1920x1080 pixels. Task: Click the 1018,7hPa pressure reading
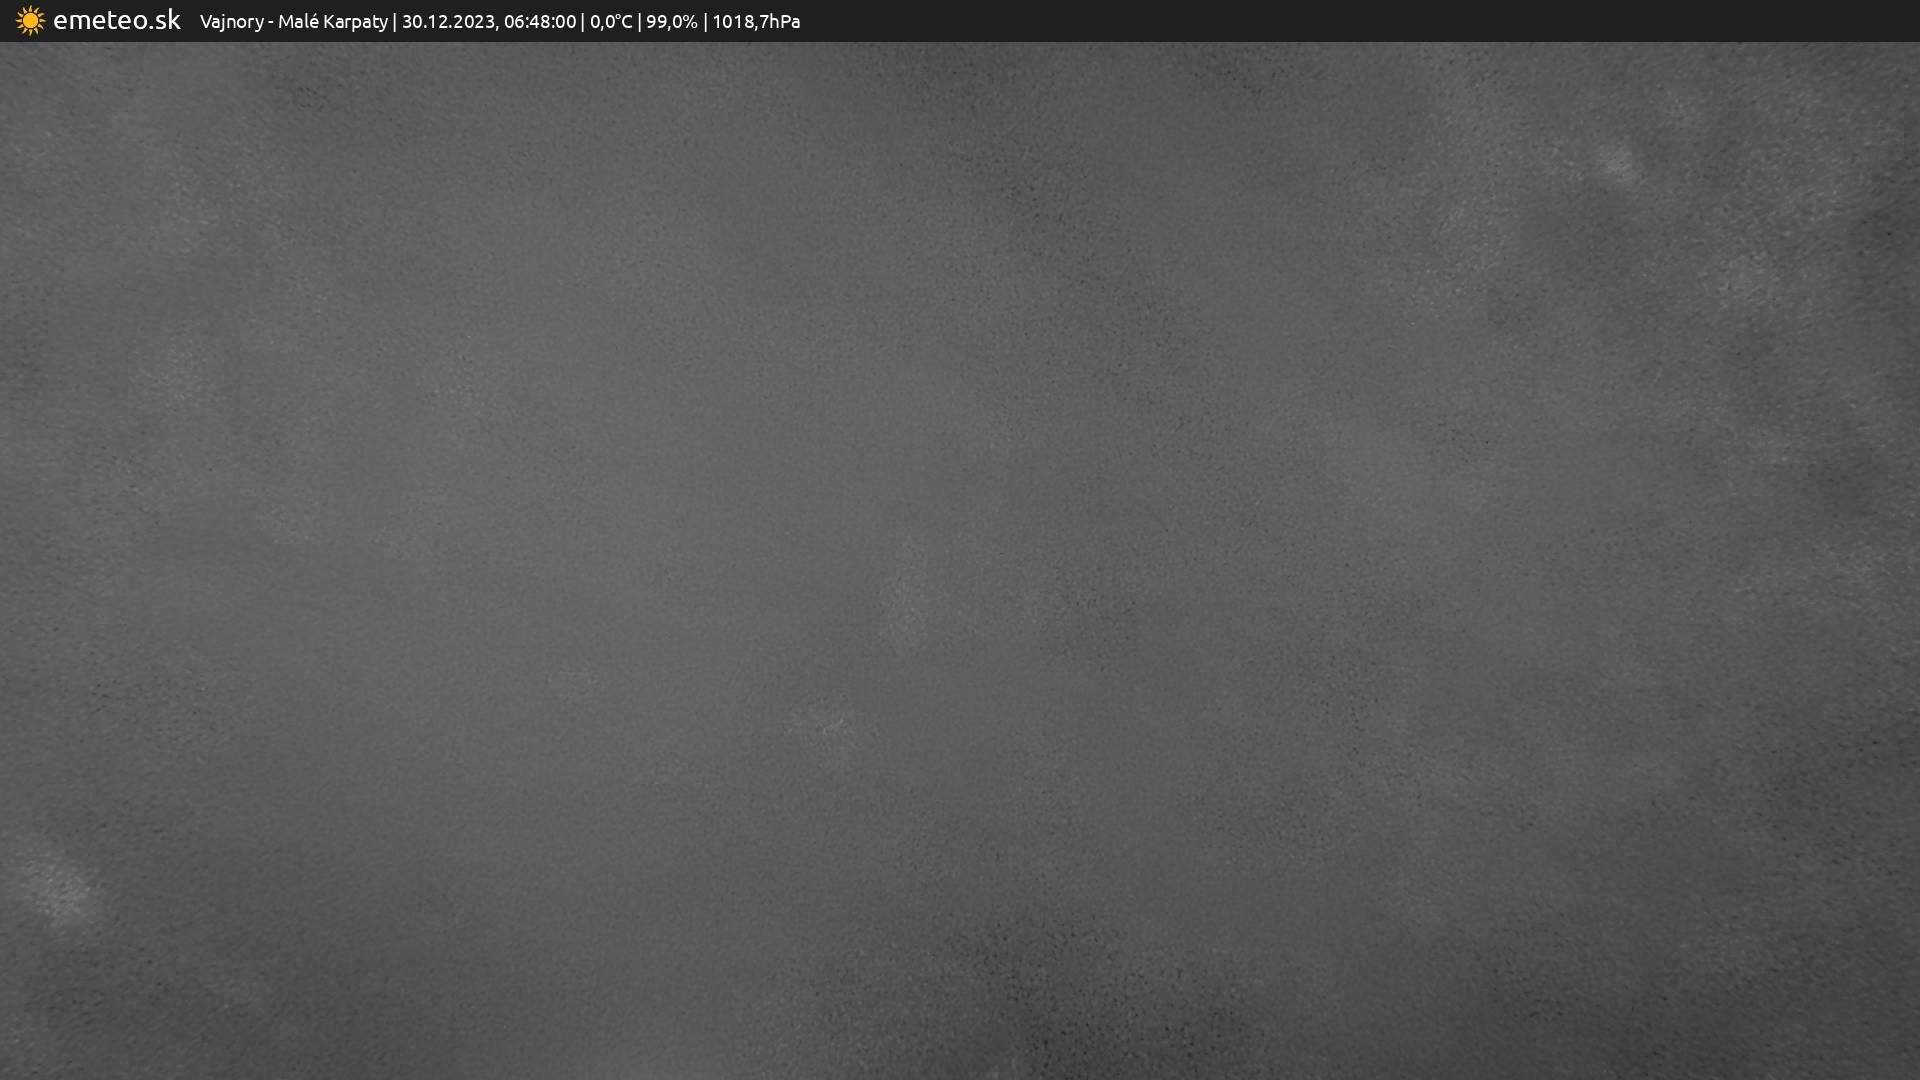click(x=755, y=21)
